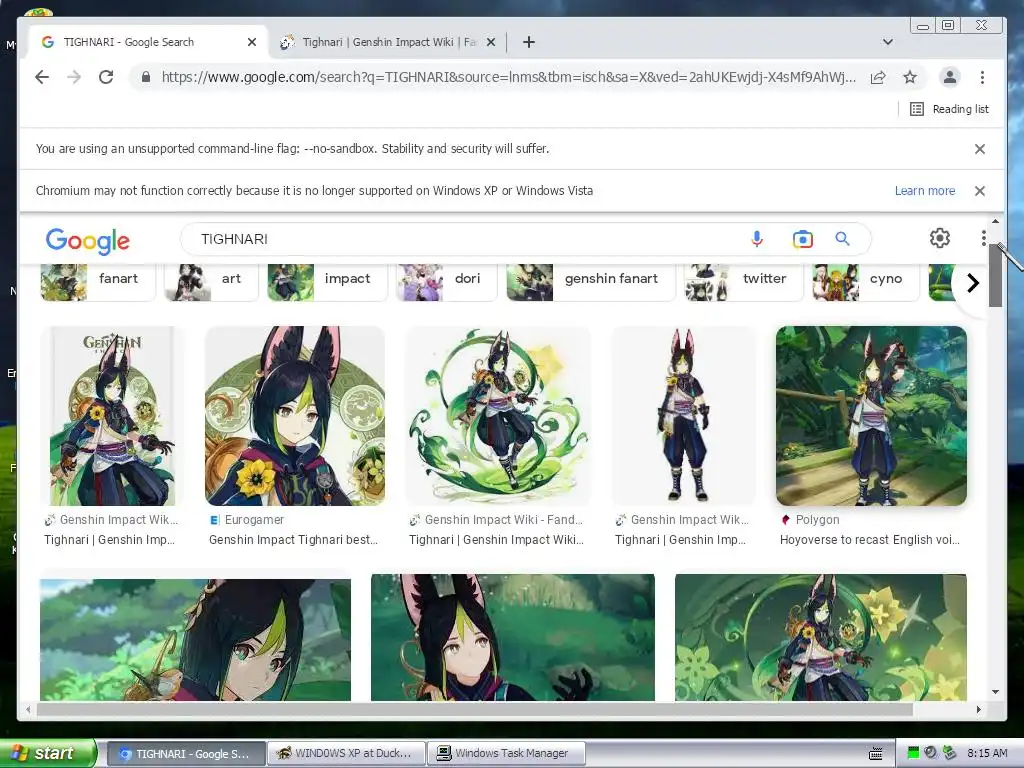Click the vertical scrollbar's up arrow
The width and height of the screenshot is (1024, 768).
coord(995,221)
